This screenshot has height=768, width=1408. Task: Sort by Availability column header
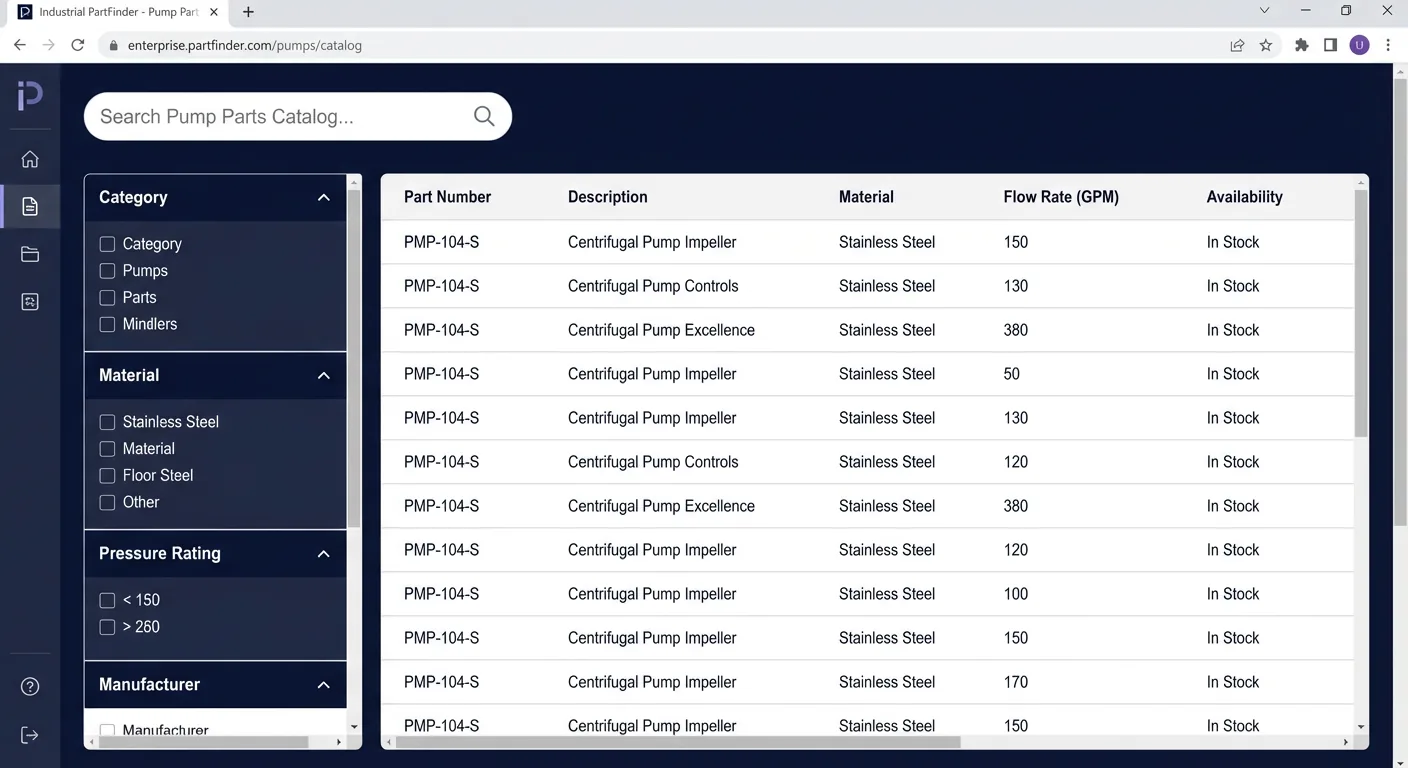click(1244, 197)
